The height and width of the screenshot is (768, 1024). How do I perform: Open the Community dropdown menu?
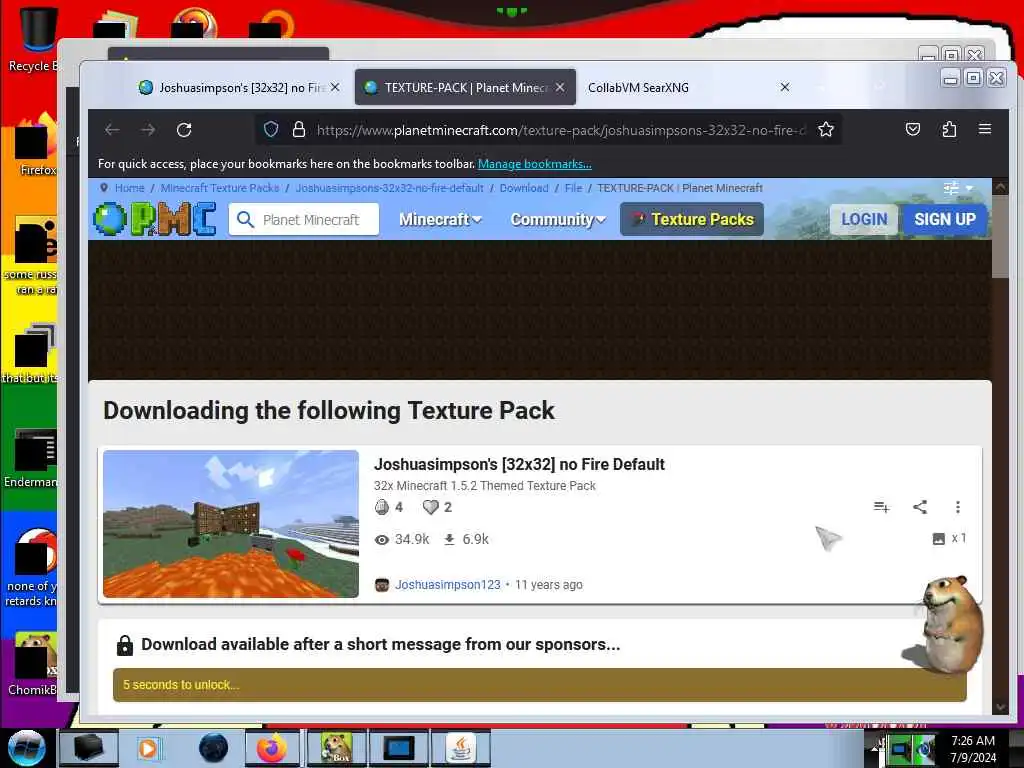558,219
